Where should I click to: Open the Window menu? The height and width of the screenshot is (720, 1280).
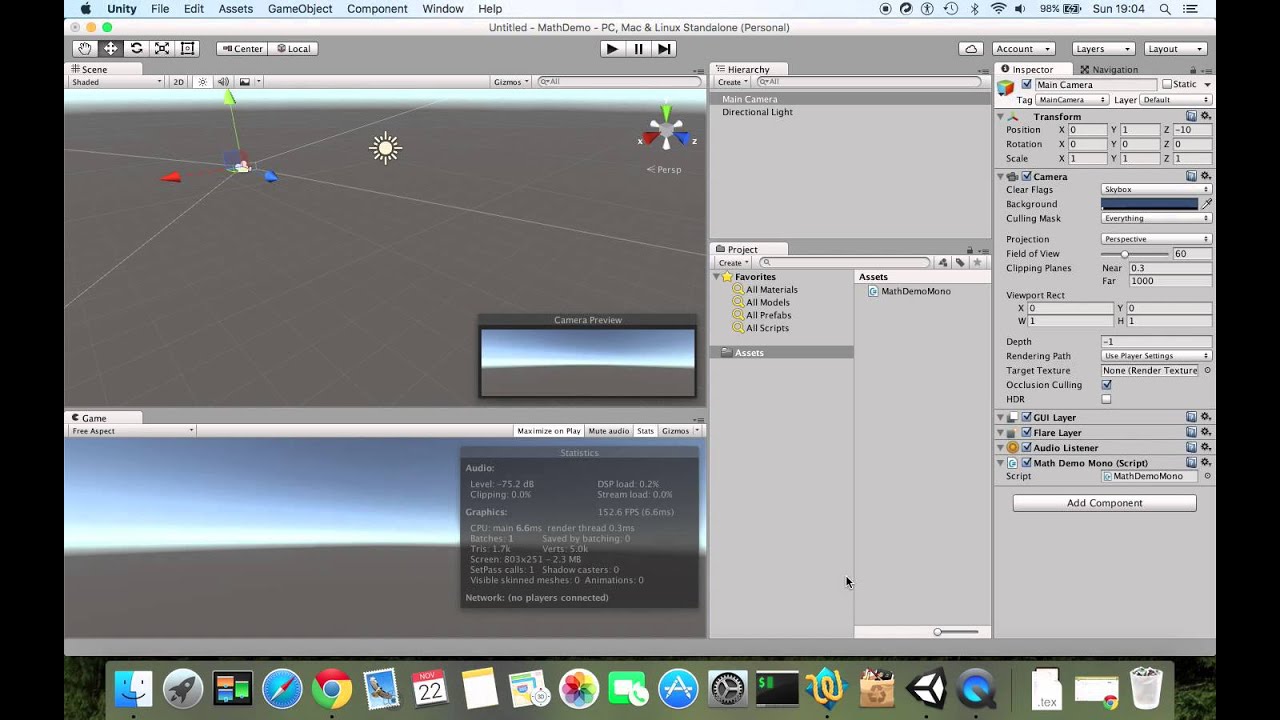click(443, 9)
